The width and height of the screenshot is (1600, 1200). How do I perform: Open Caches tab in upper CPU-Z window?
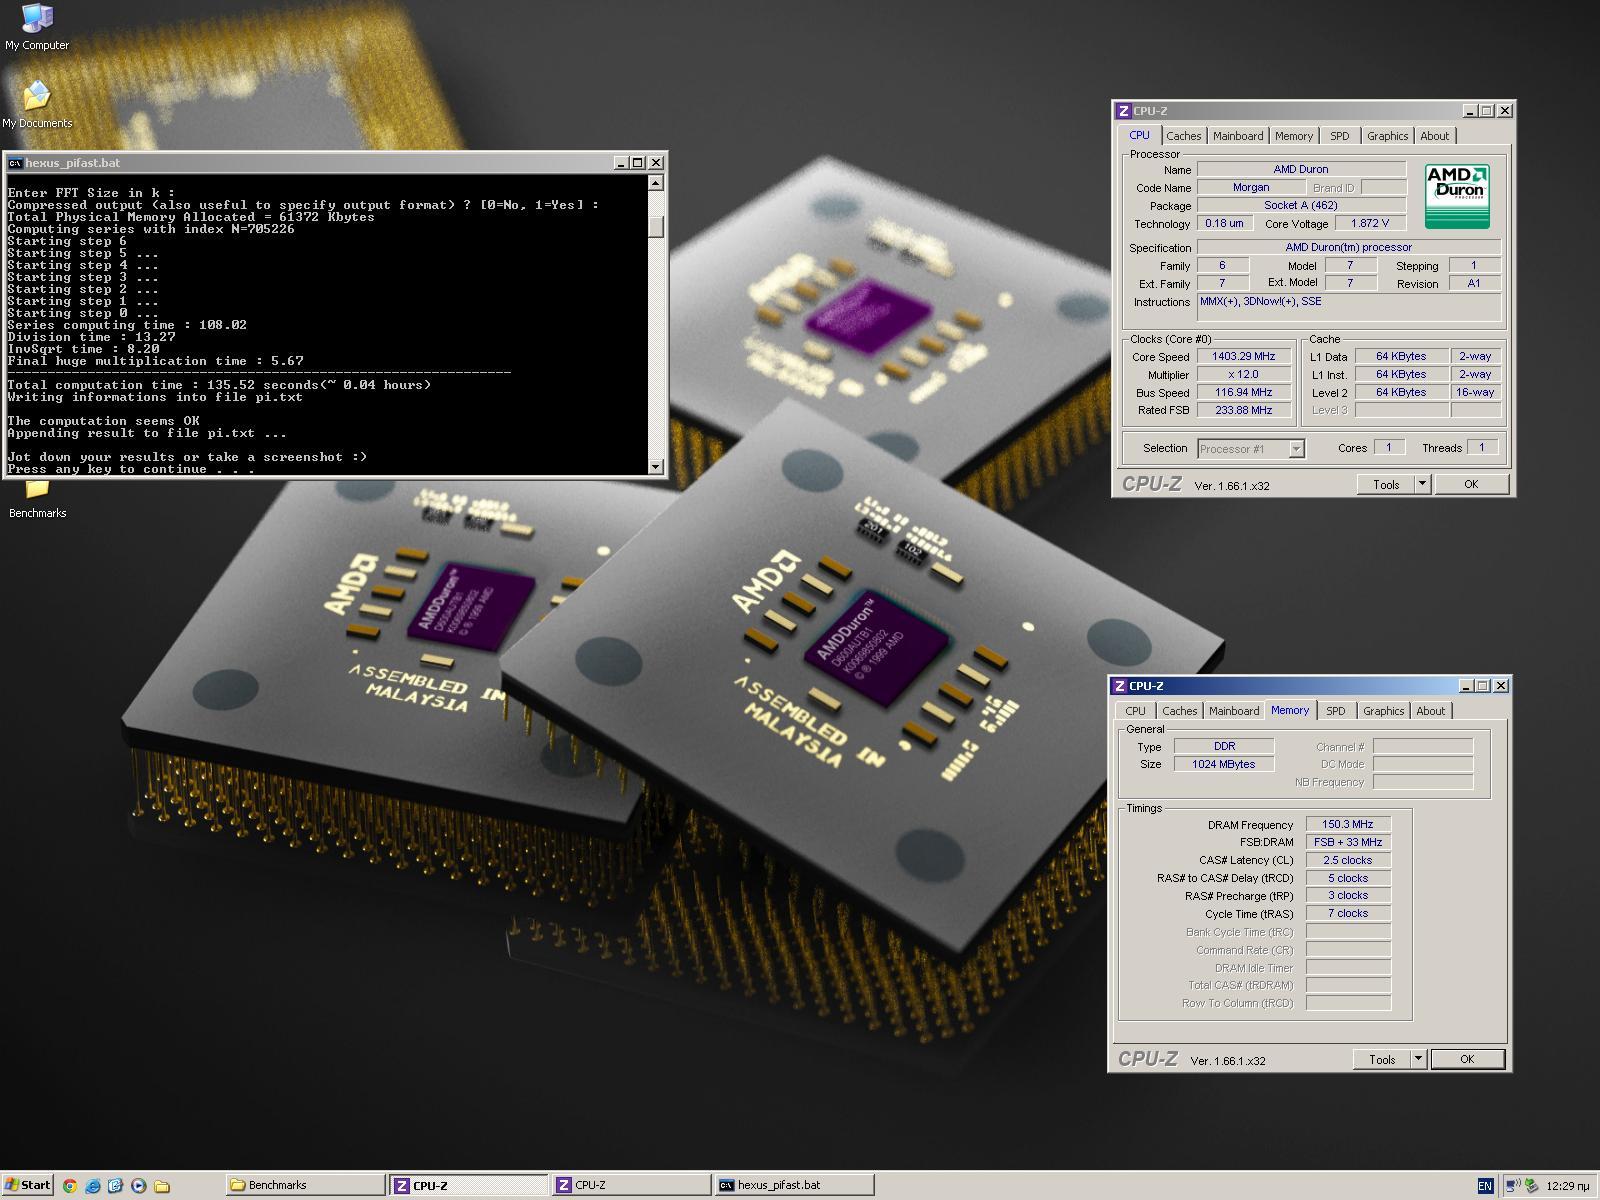1183,136
